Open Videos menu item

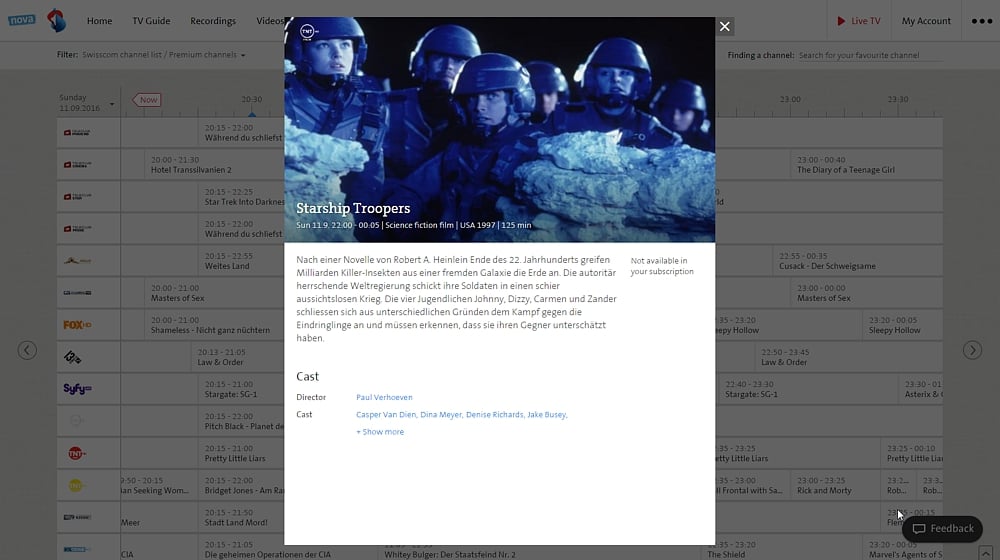270,21
